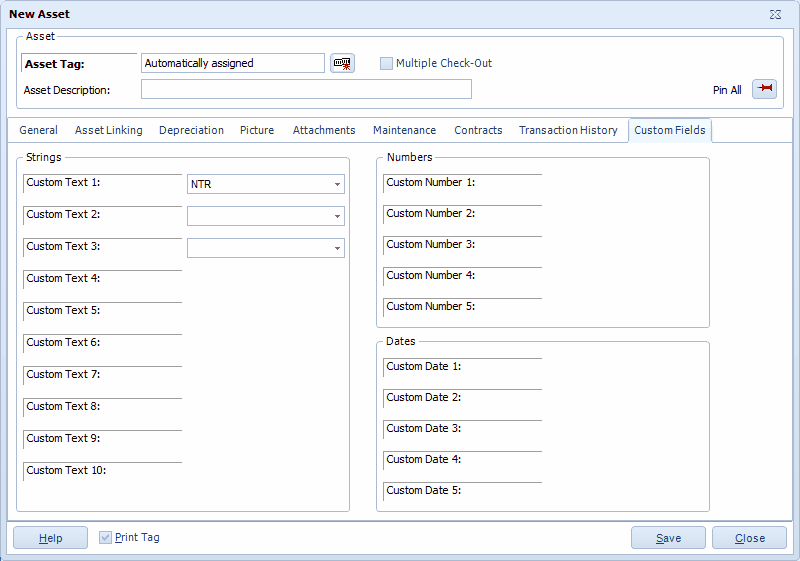This screenshot has height=561, width=800.
Task: View the Transaction History tab
Action: [x=568, y=130]
